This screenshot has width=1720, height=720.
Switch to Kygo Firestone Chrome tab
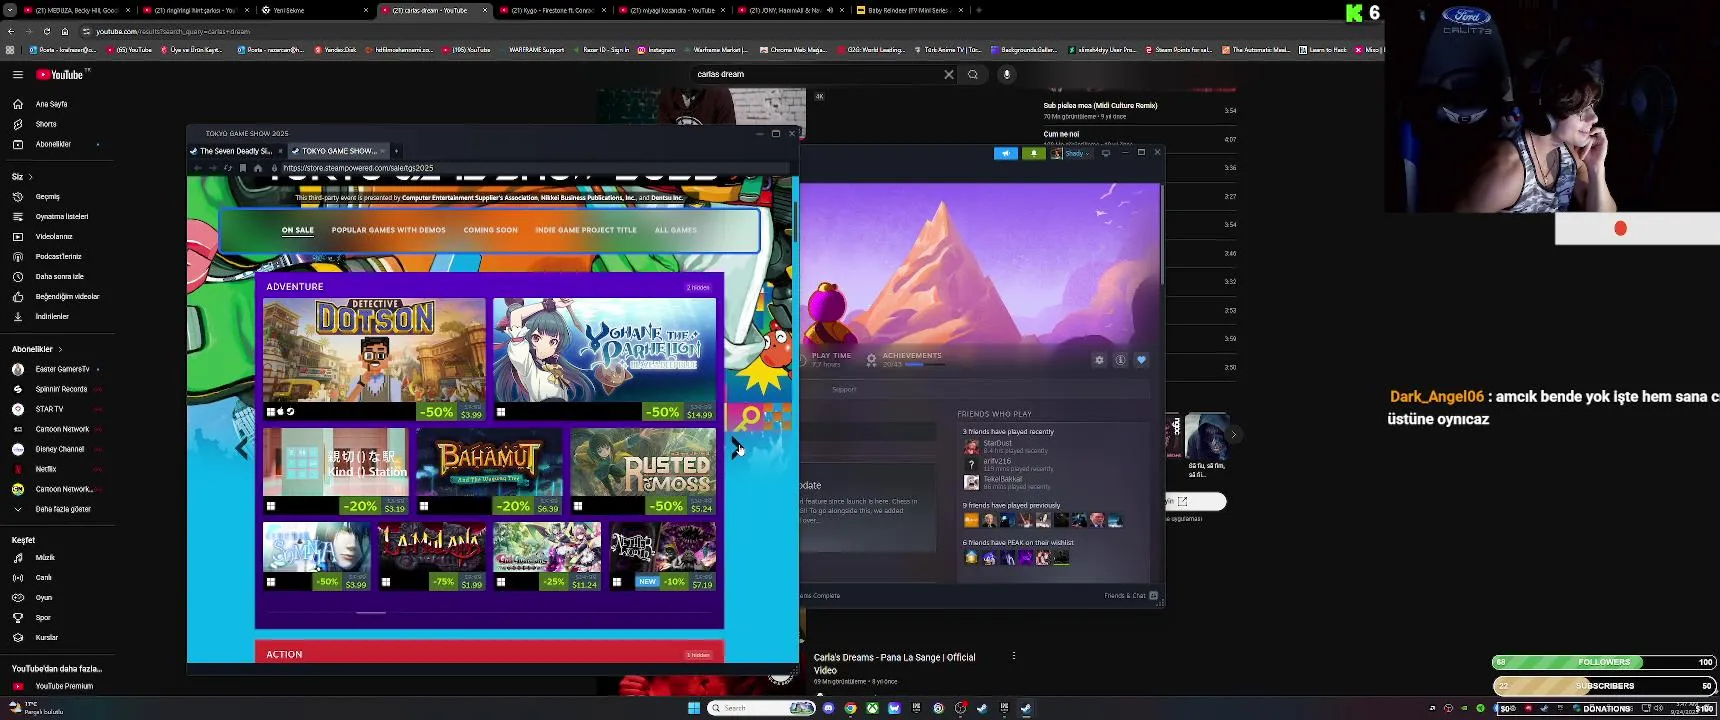coord(553,10)
